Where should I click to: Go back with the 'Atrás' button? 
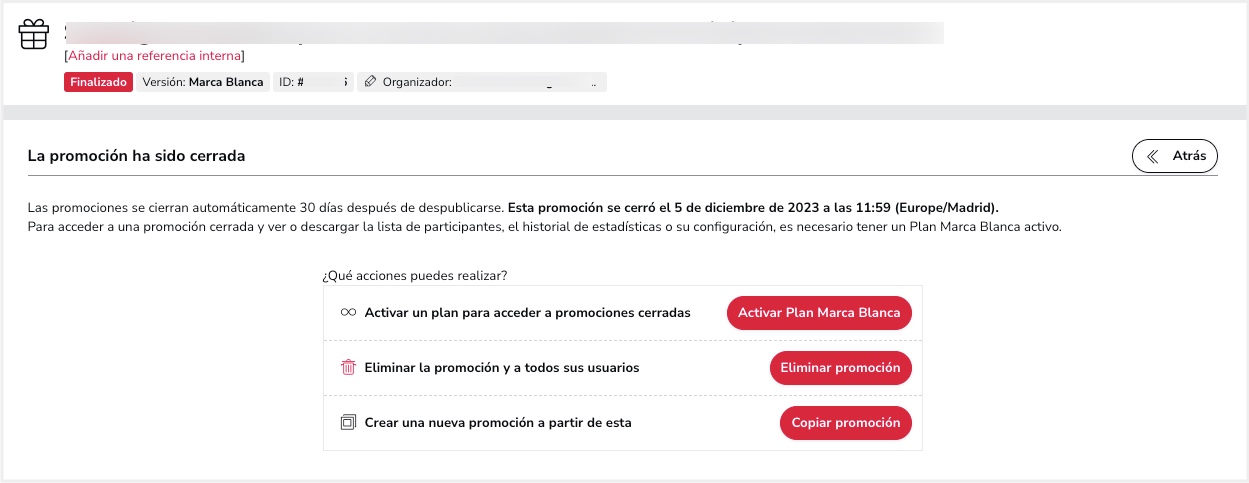pos(1175,156)
